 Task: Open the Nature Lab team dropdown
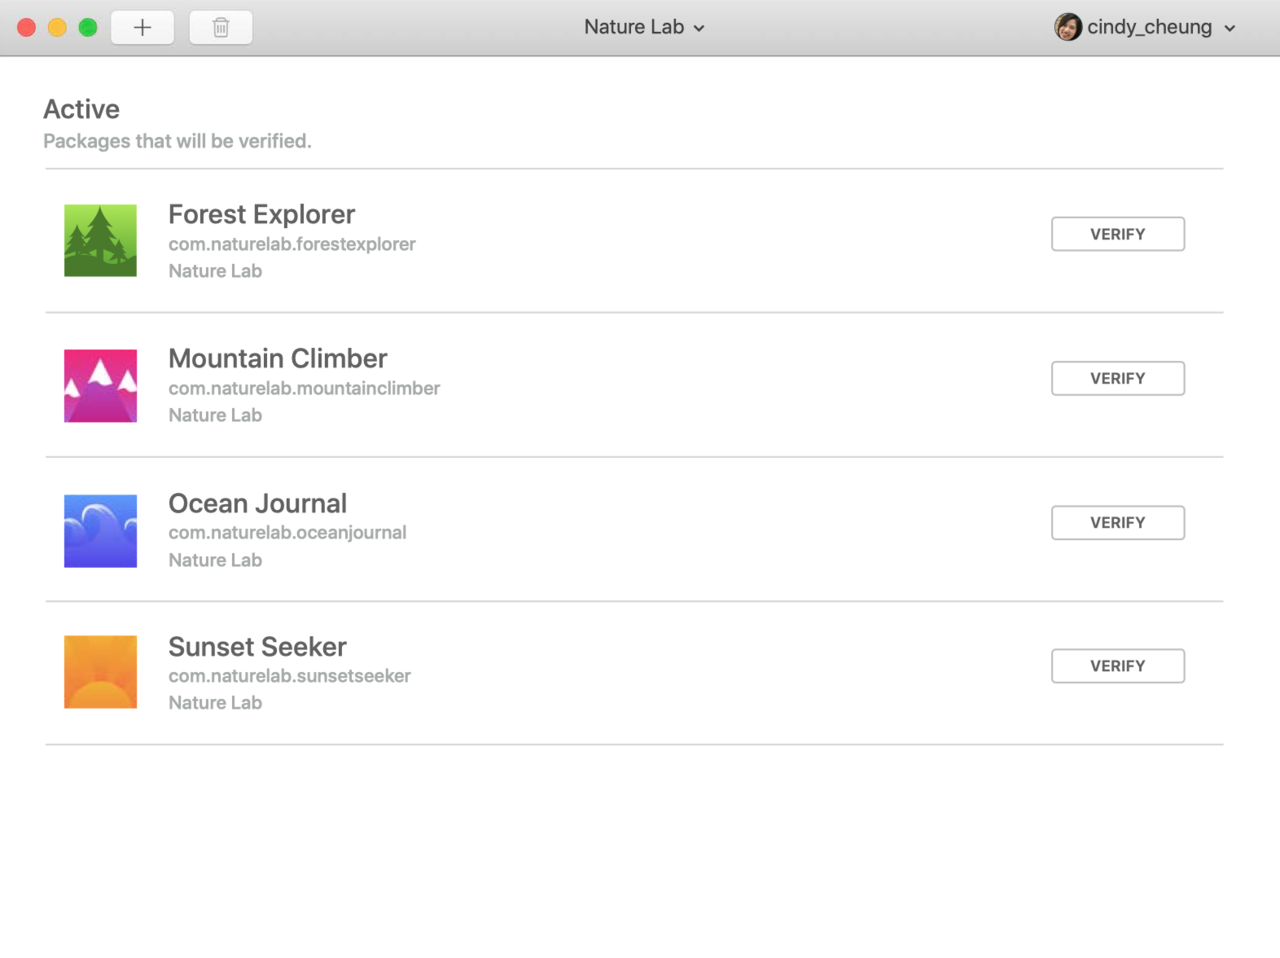(644, 27)
